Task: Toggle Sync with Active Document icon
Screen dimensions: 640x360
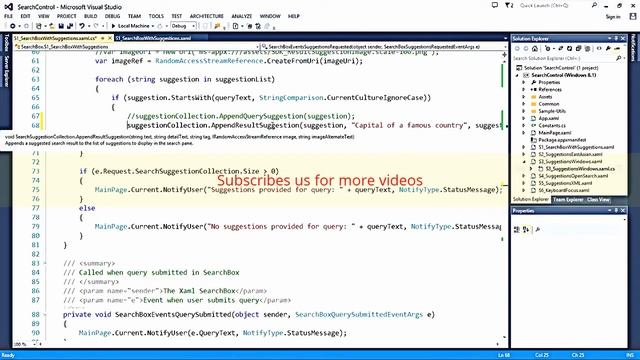Action: pos(560,49)
